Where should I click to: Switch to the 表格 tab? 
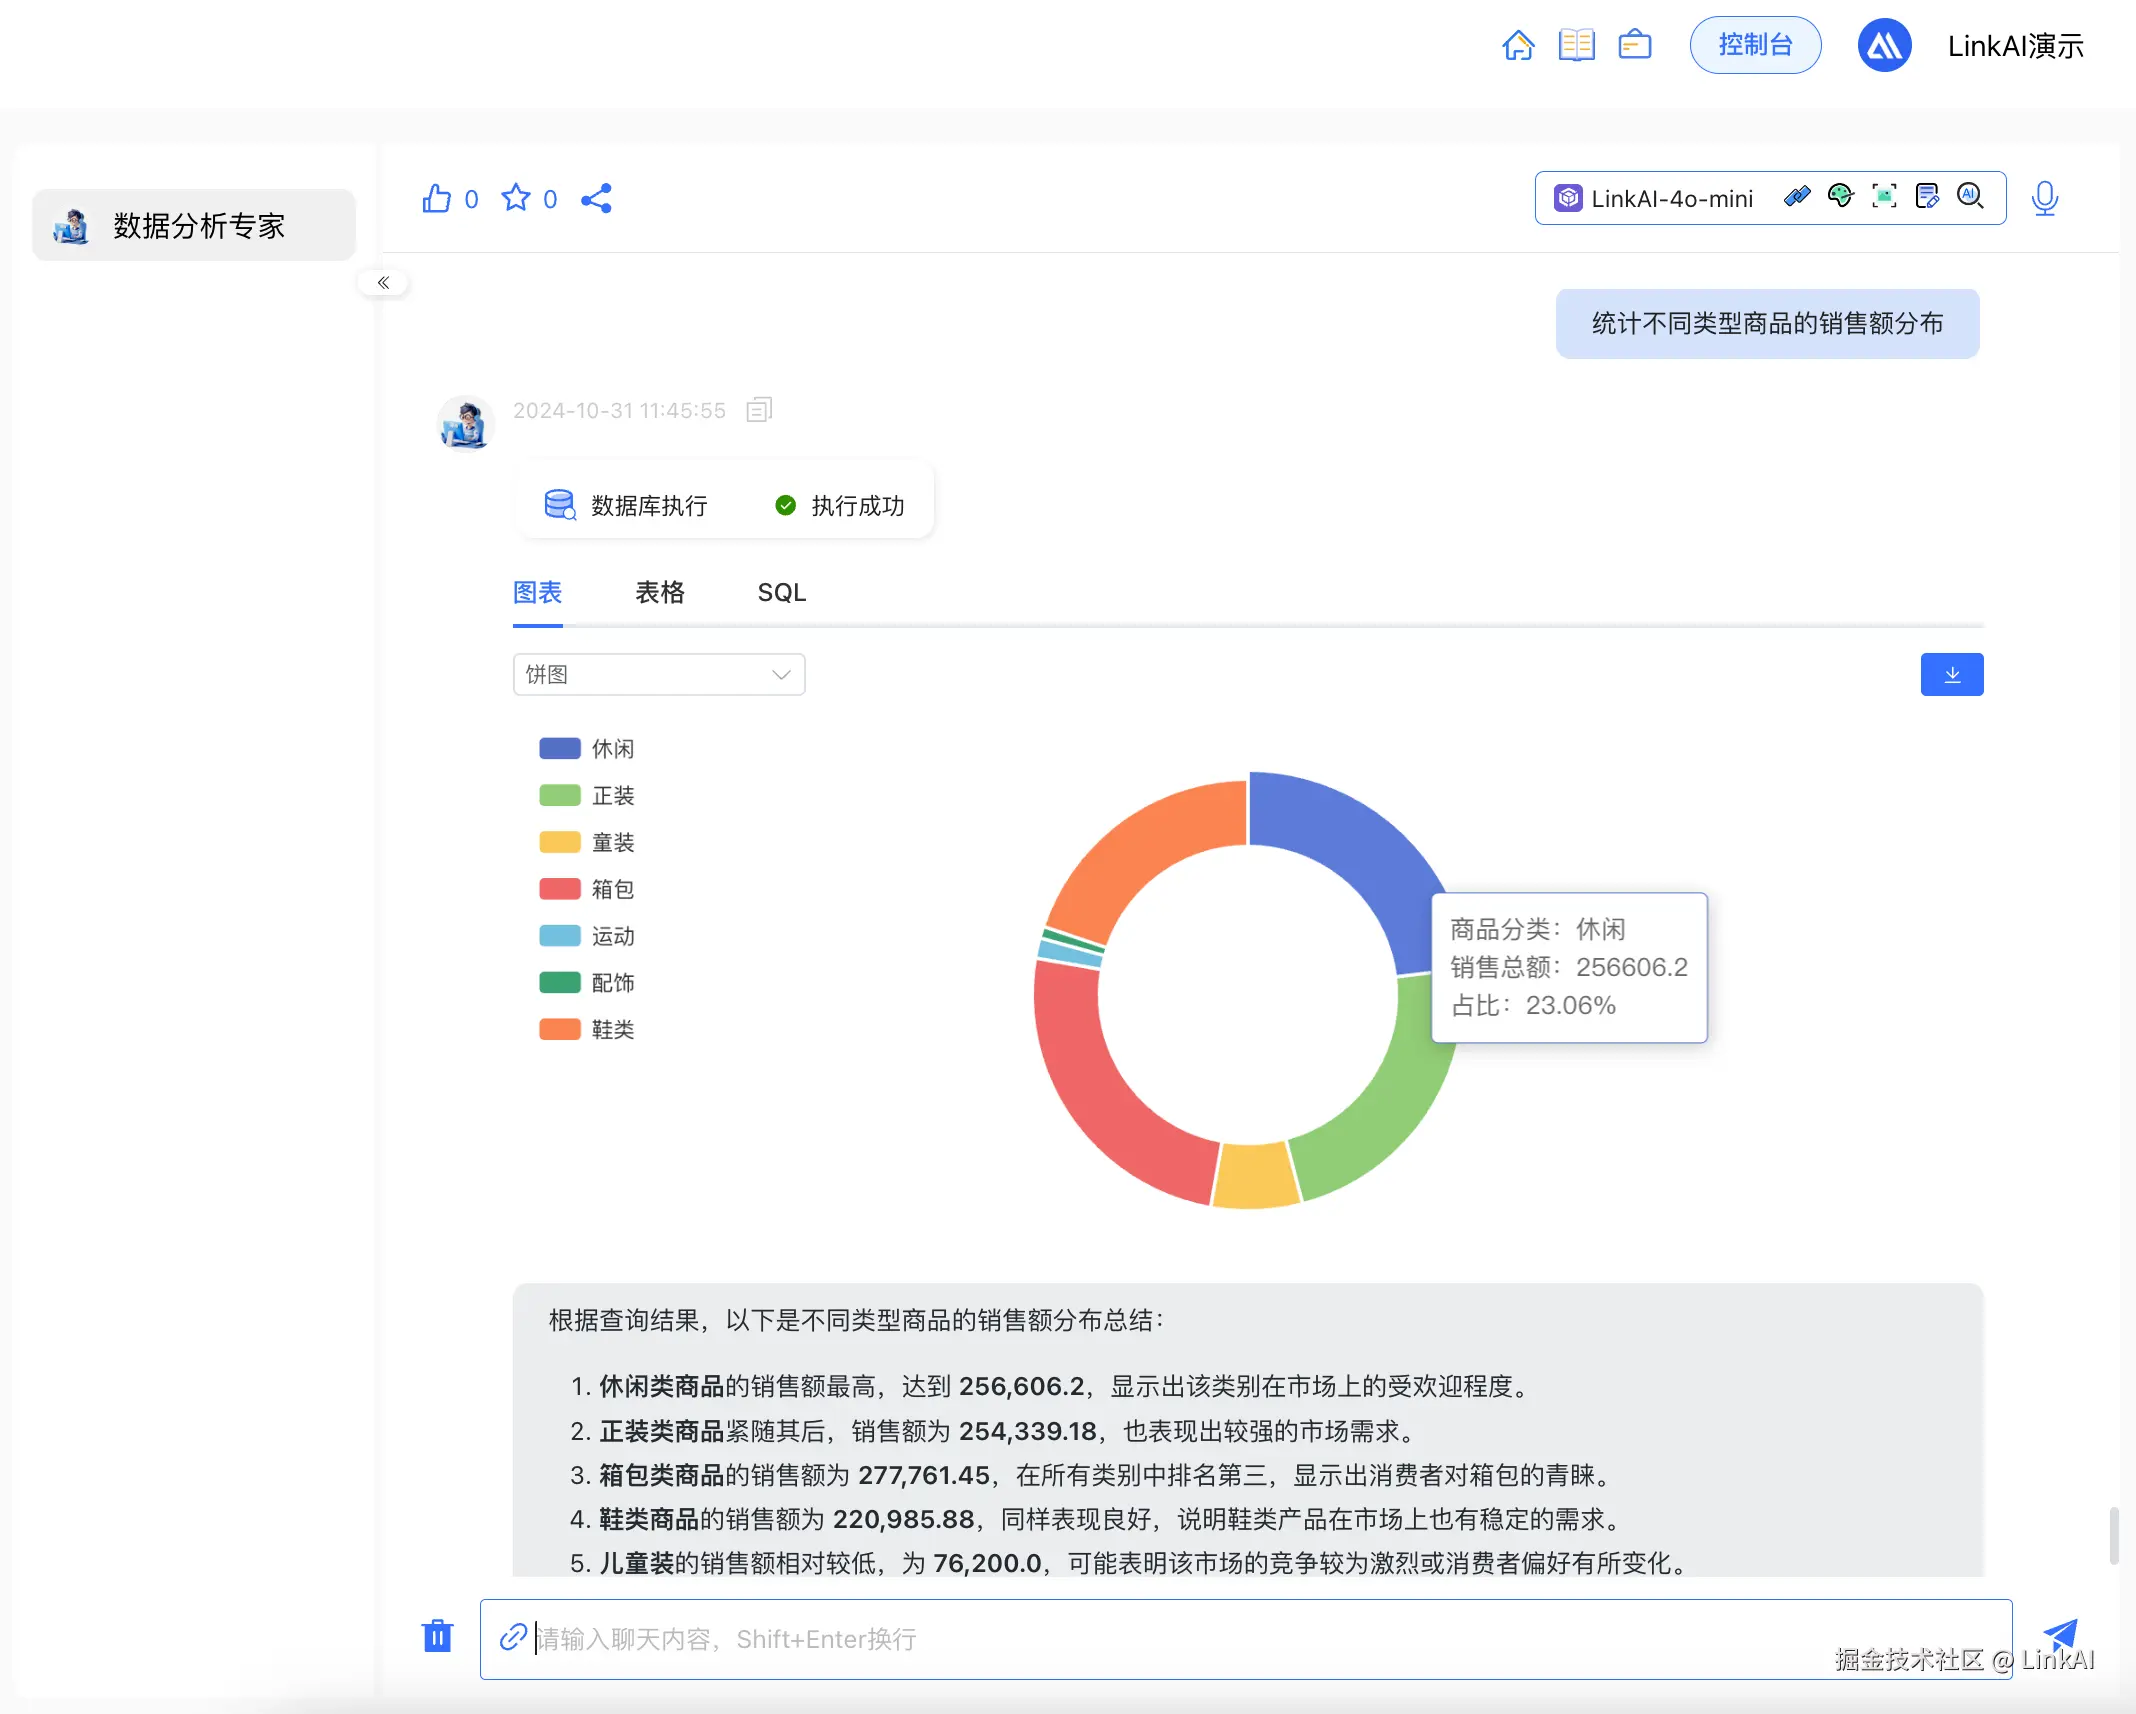pos(659,592)
